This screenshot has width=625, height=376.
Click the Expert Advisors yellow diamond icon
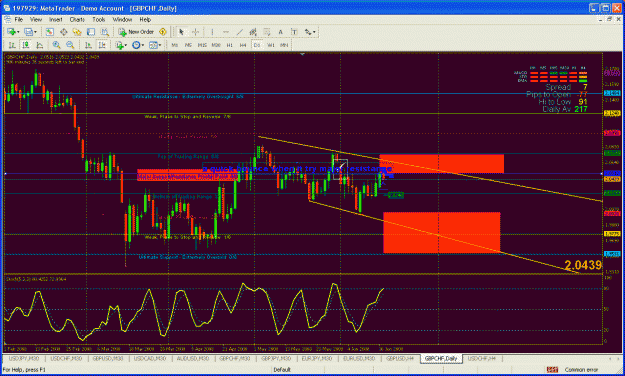[163, 32]
